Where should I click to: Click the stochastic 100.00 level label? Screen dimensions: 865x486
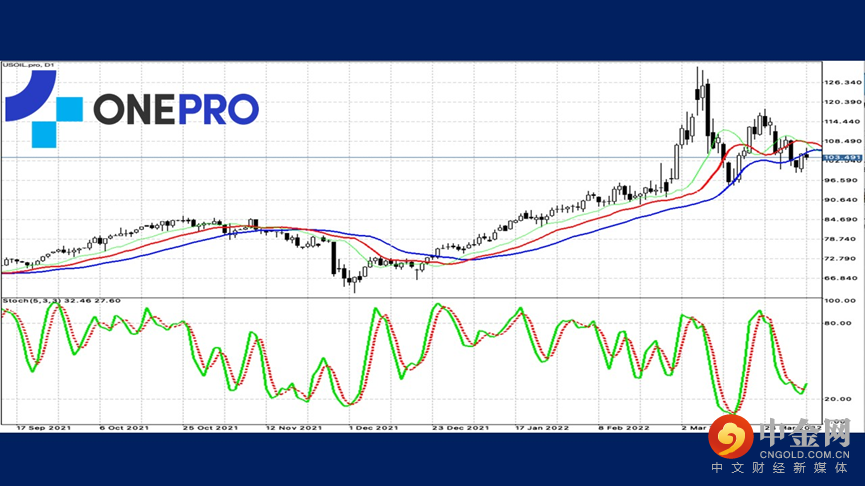pos(839,301)
